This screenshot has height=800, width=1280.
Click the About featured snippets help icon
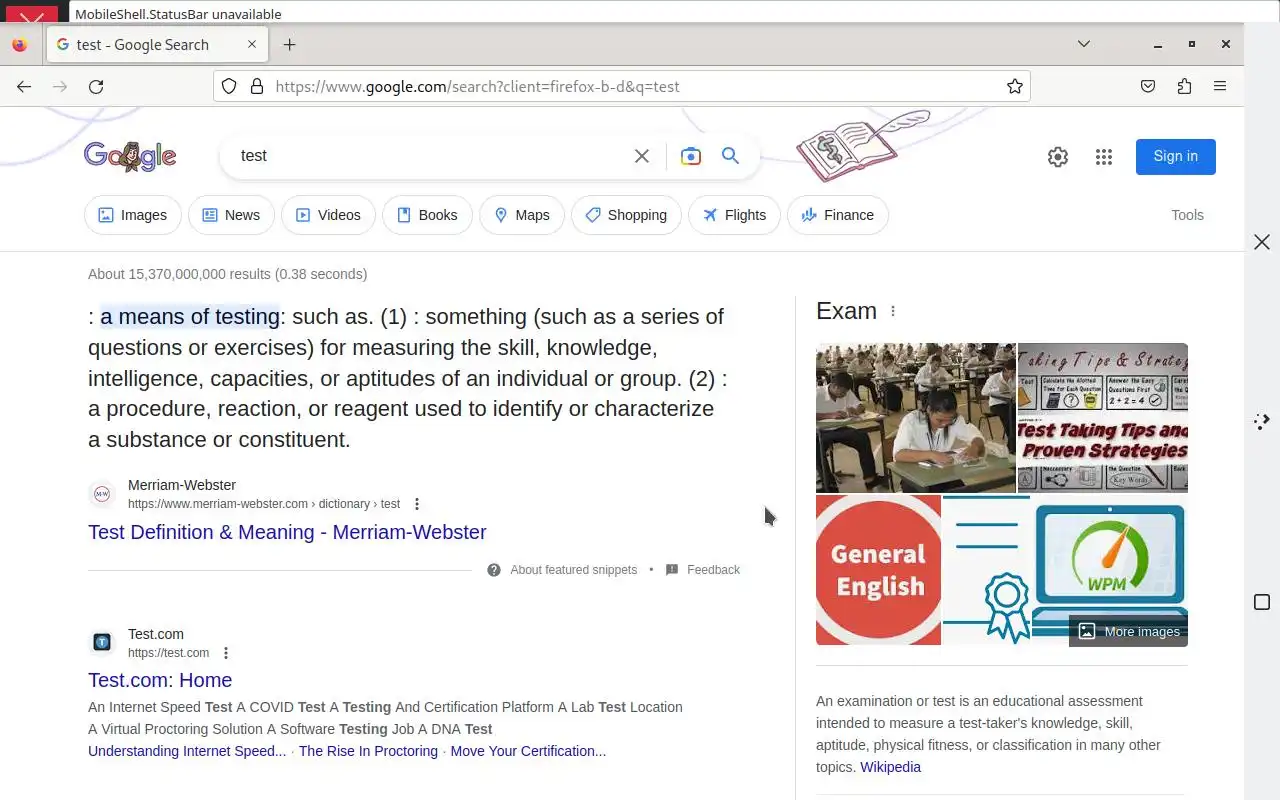[494, 570]
